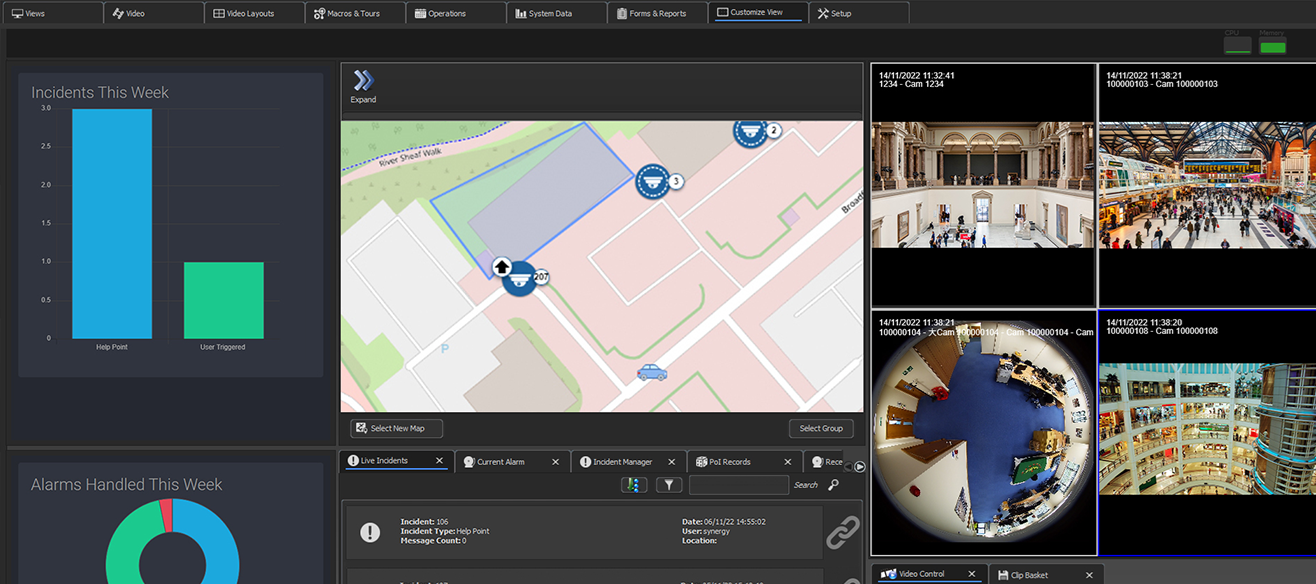Click the sort order icon button

(x=634, y=485)
